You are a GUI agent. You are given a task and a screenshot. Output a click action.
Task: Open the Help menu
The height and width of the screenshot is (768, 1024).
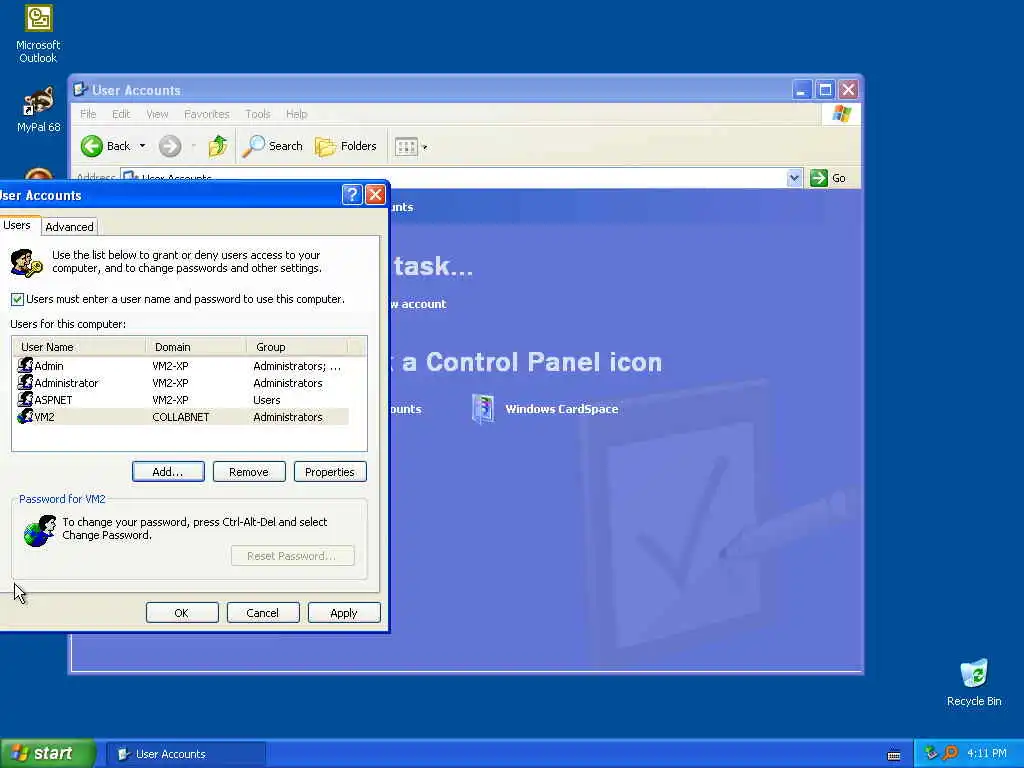click(296, 114)
